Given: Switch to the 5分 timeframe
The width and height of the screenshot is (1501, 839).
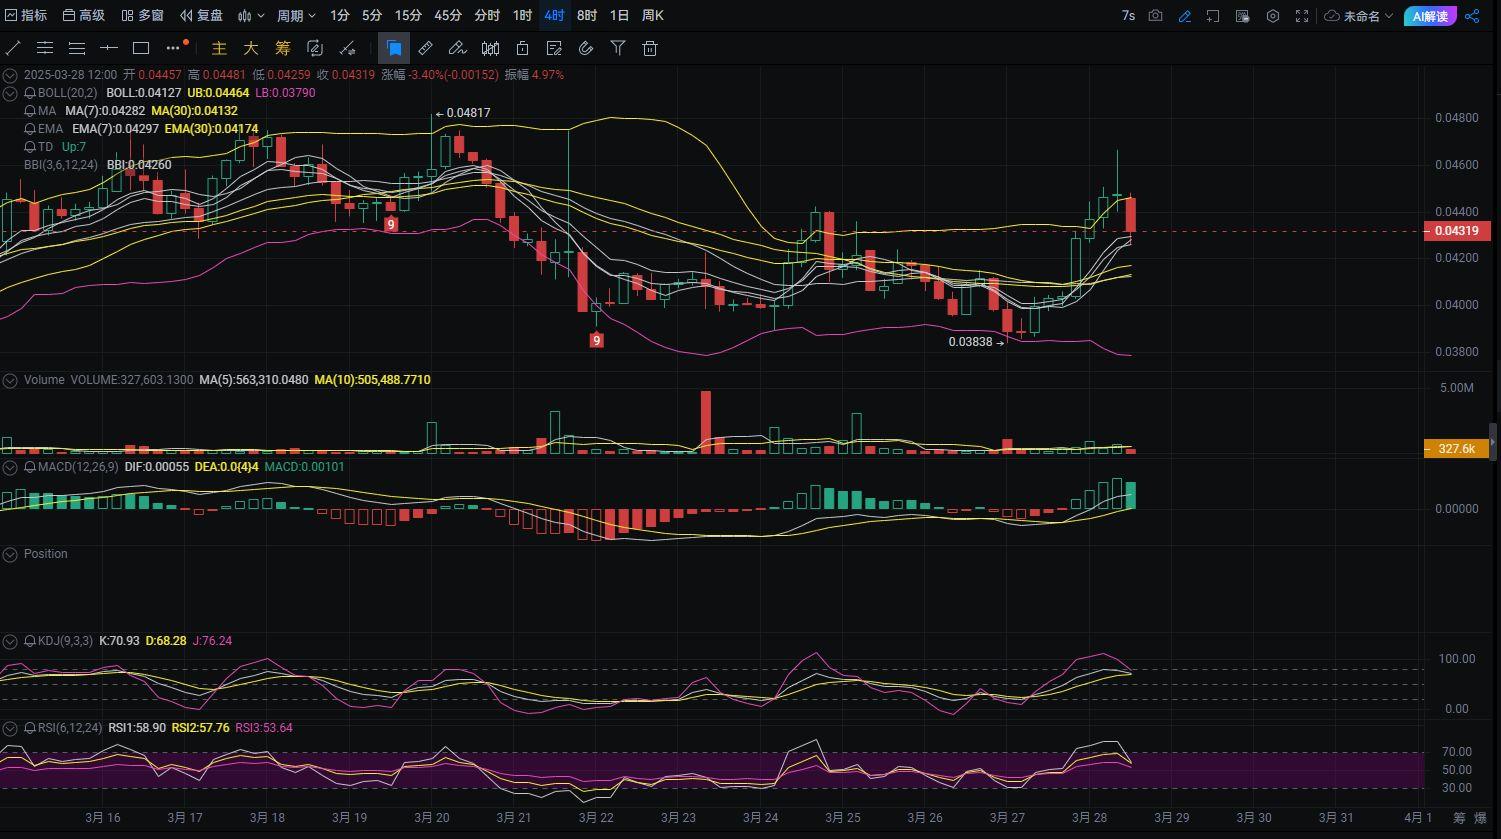Looking at the screenshot, I should point(372,15).
